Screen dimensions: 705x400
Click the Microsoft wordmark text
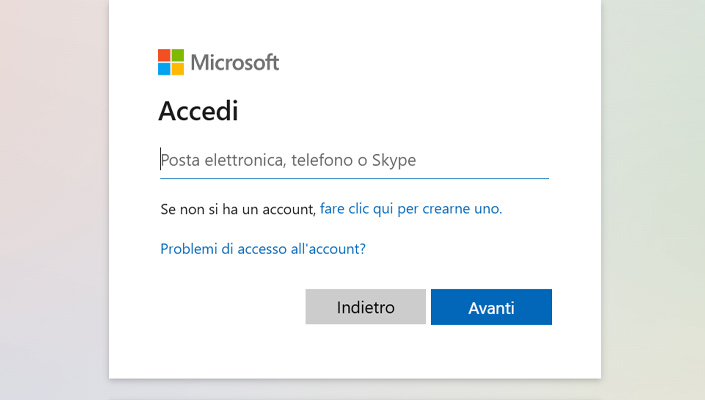(x=235, y=62)
